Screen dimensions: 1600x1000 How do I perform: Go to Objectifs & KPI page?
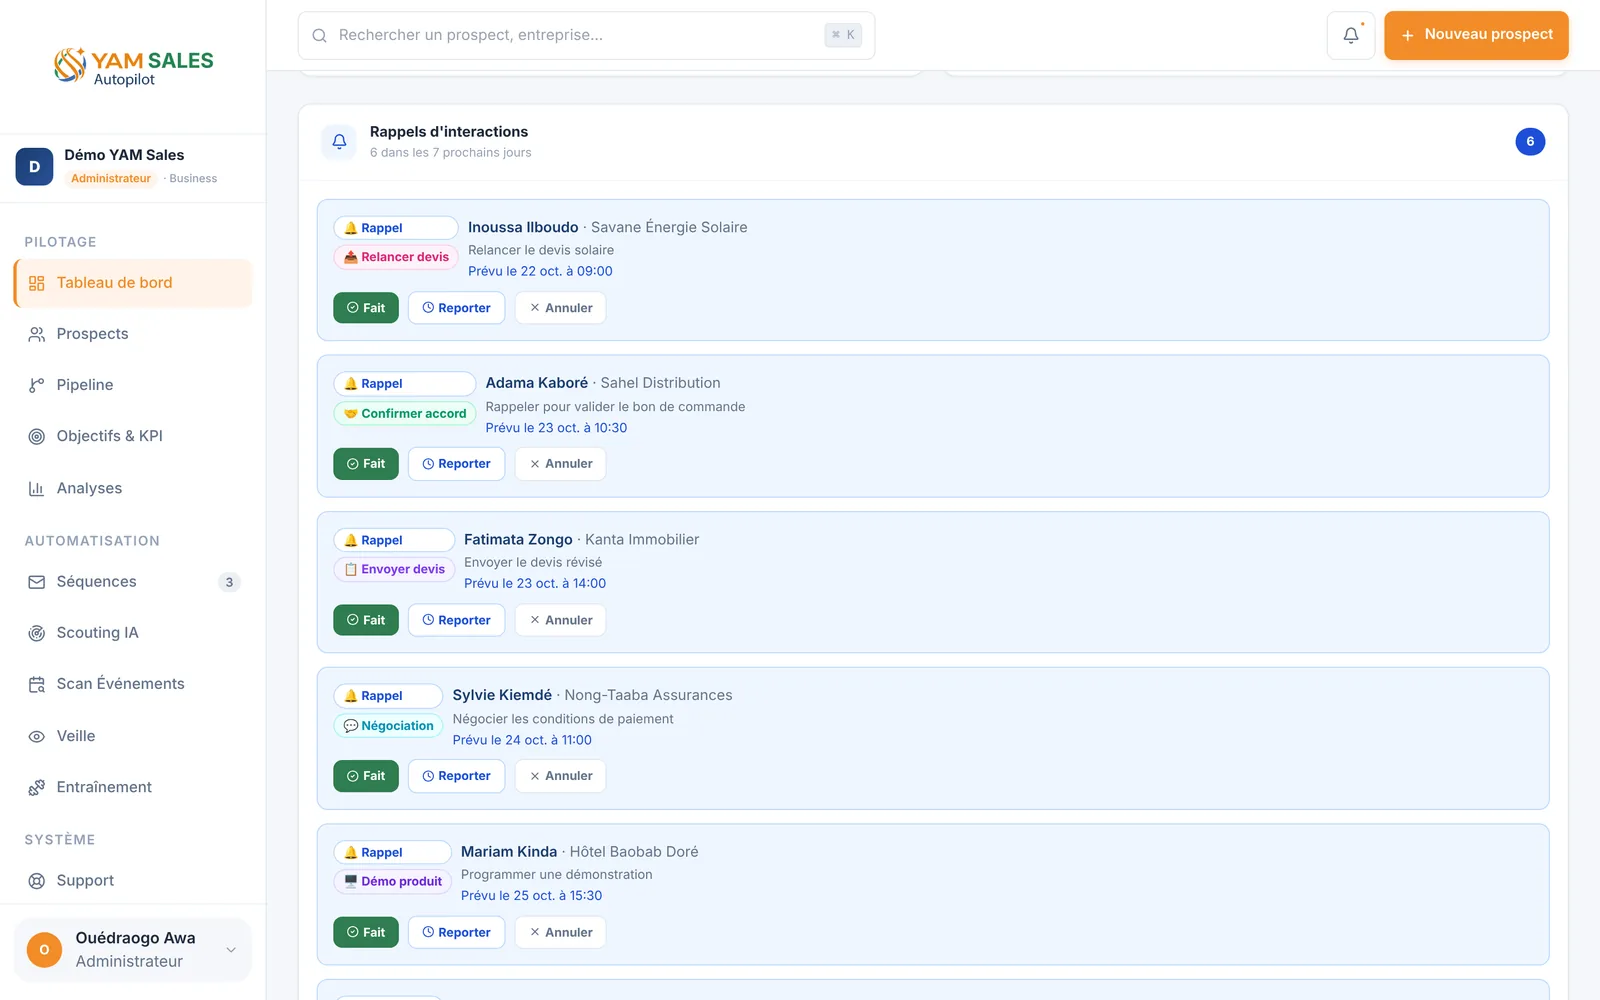point(133,436)
